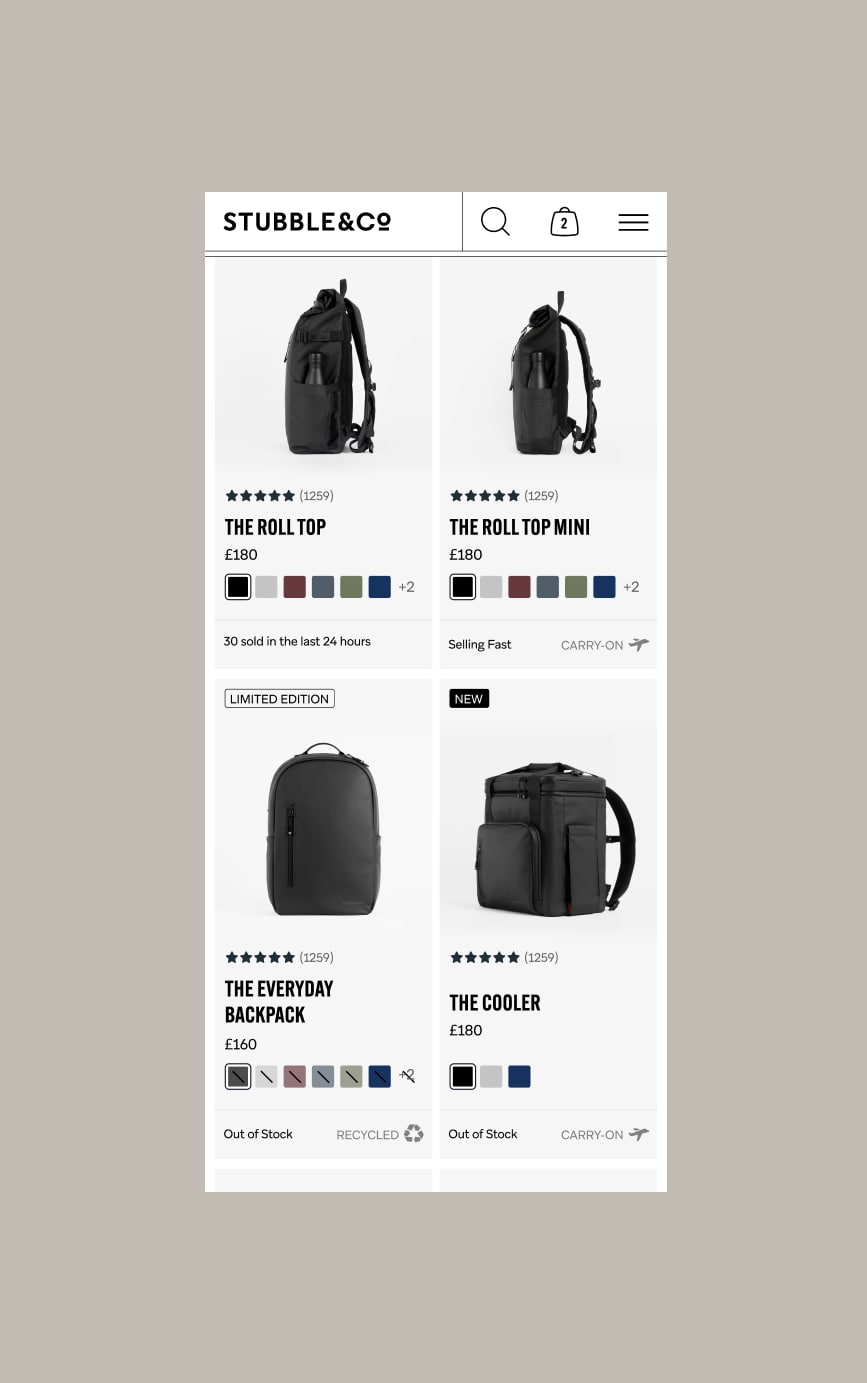Click the Limited Edition badge

(279, 699)
